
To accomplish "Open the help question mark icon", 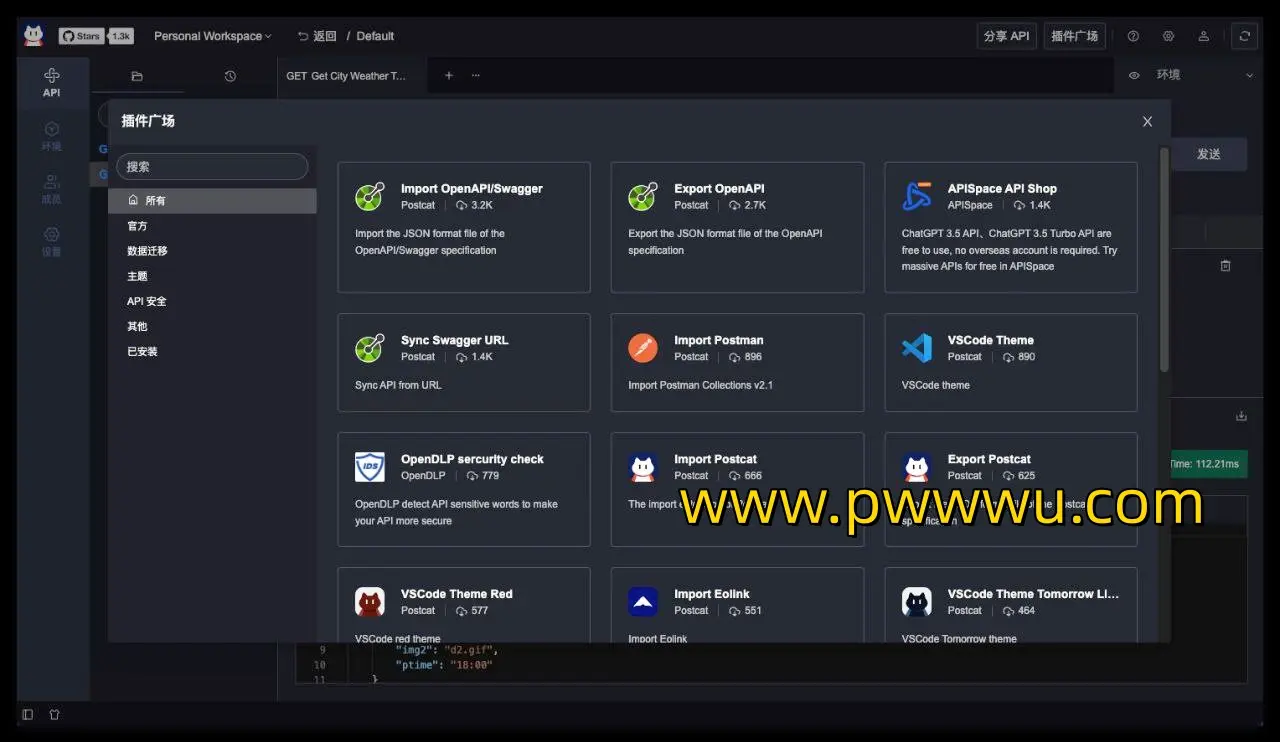I will point(1133,36).
